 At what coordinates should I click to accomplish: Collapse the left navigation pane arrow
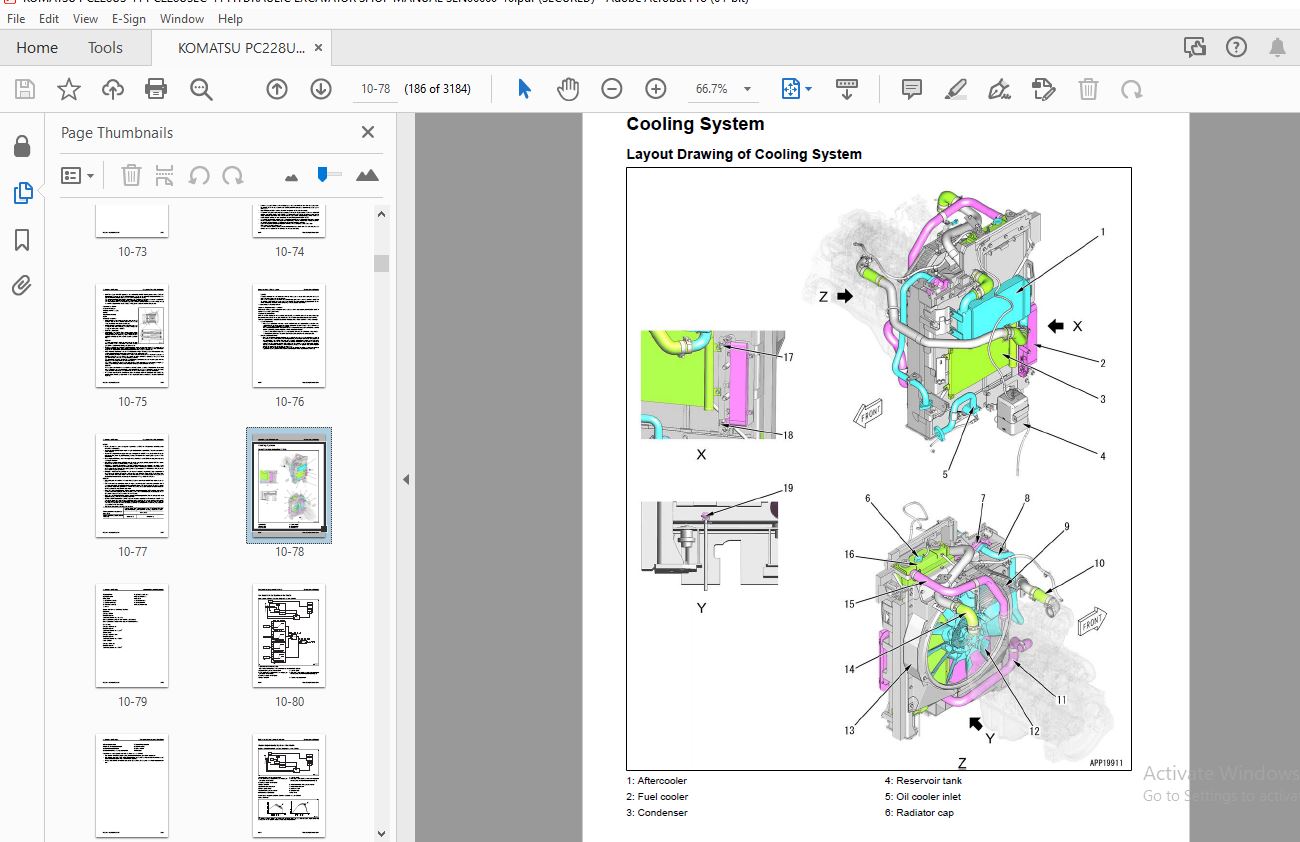[406, 480]
